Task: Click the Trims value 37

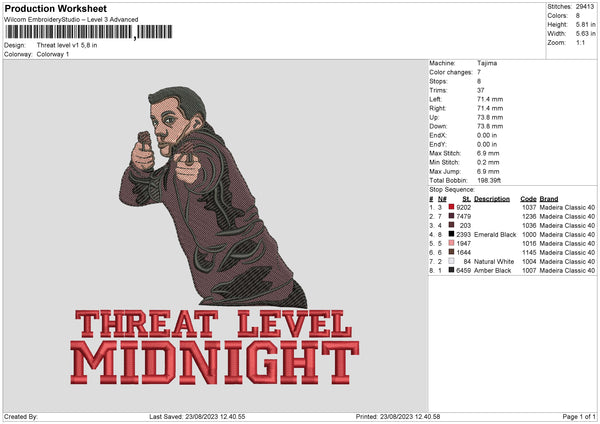Action: click(481, 90)
